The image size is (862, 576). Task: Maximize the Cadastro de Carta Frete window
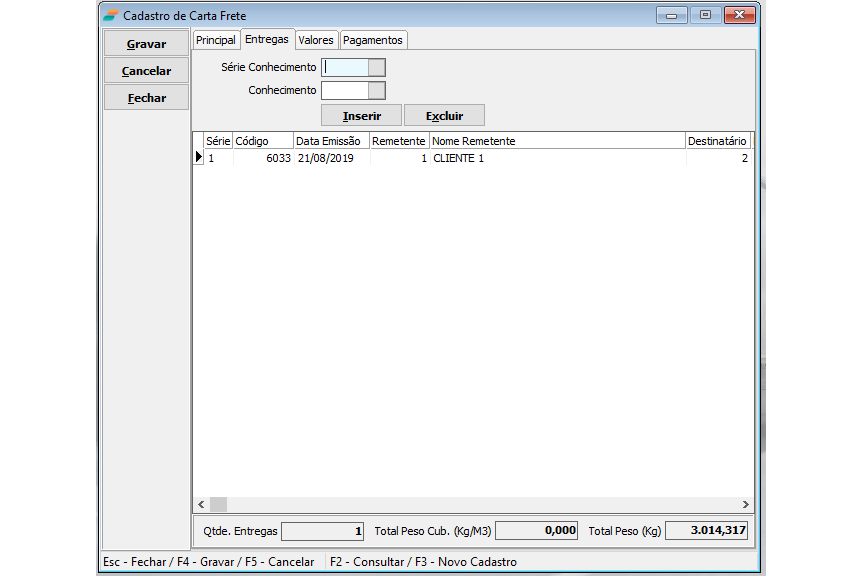(x=705, y=15)
